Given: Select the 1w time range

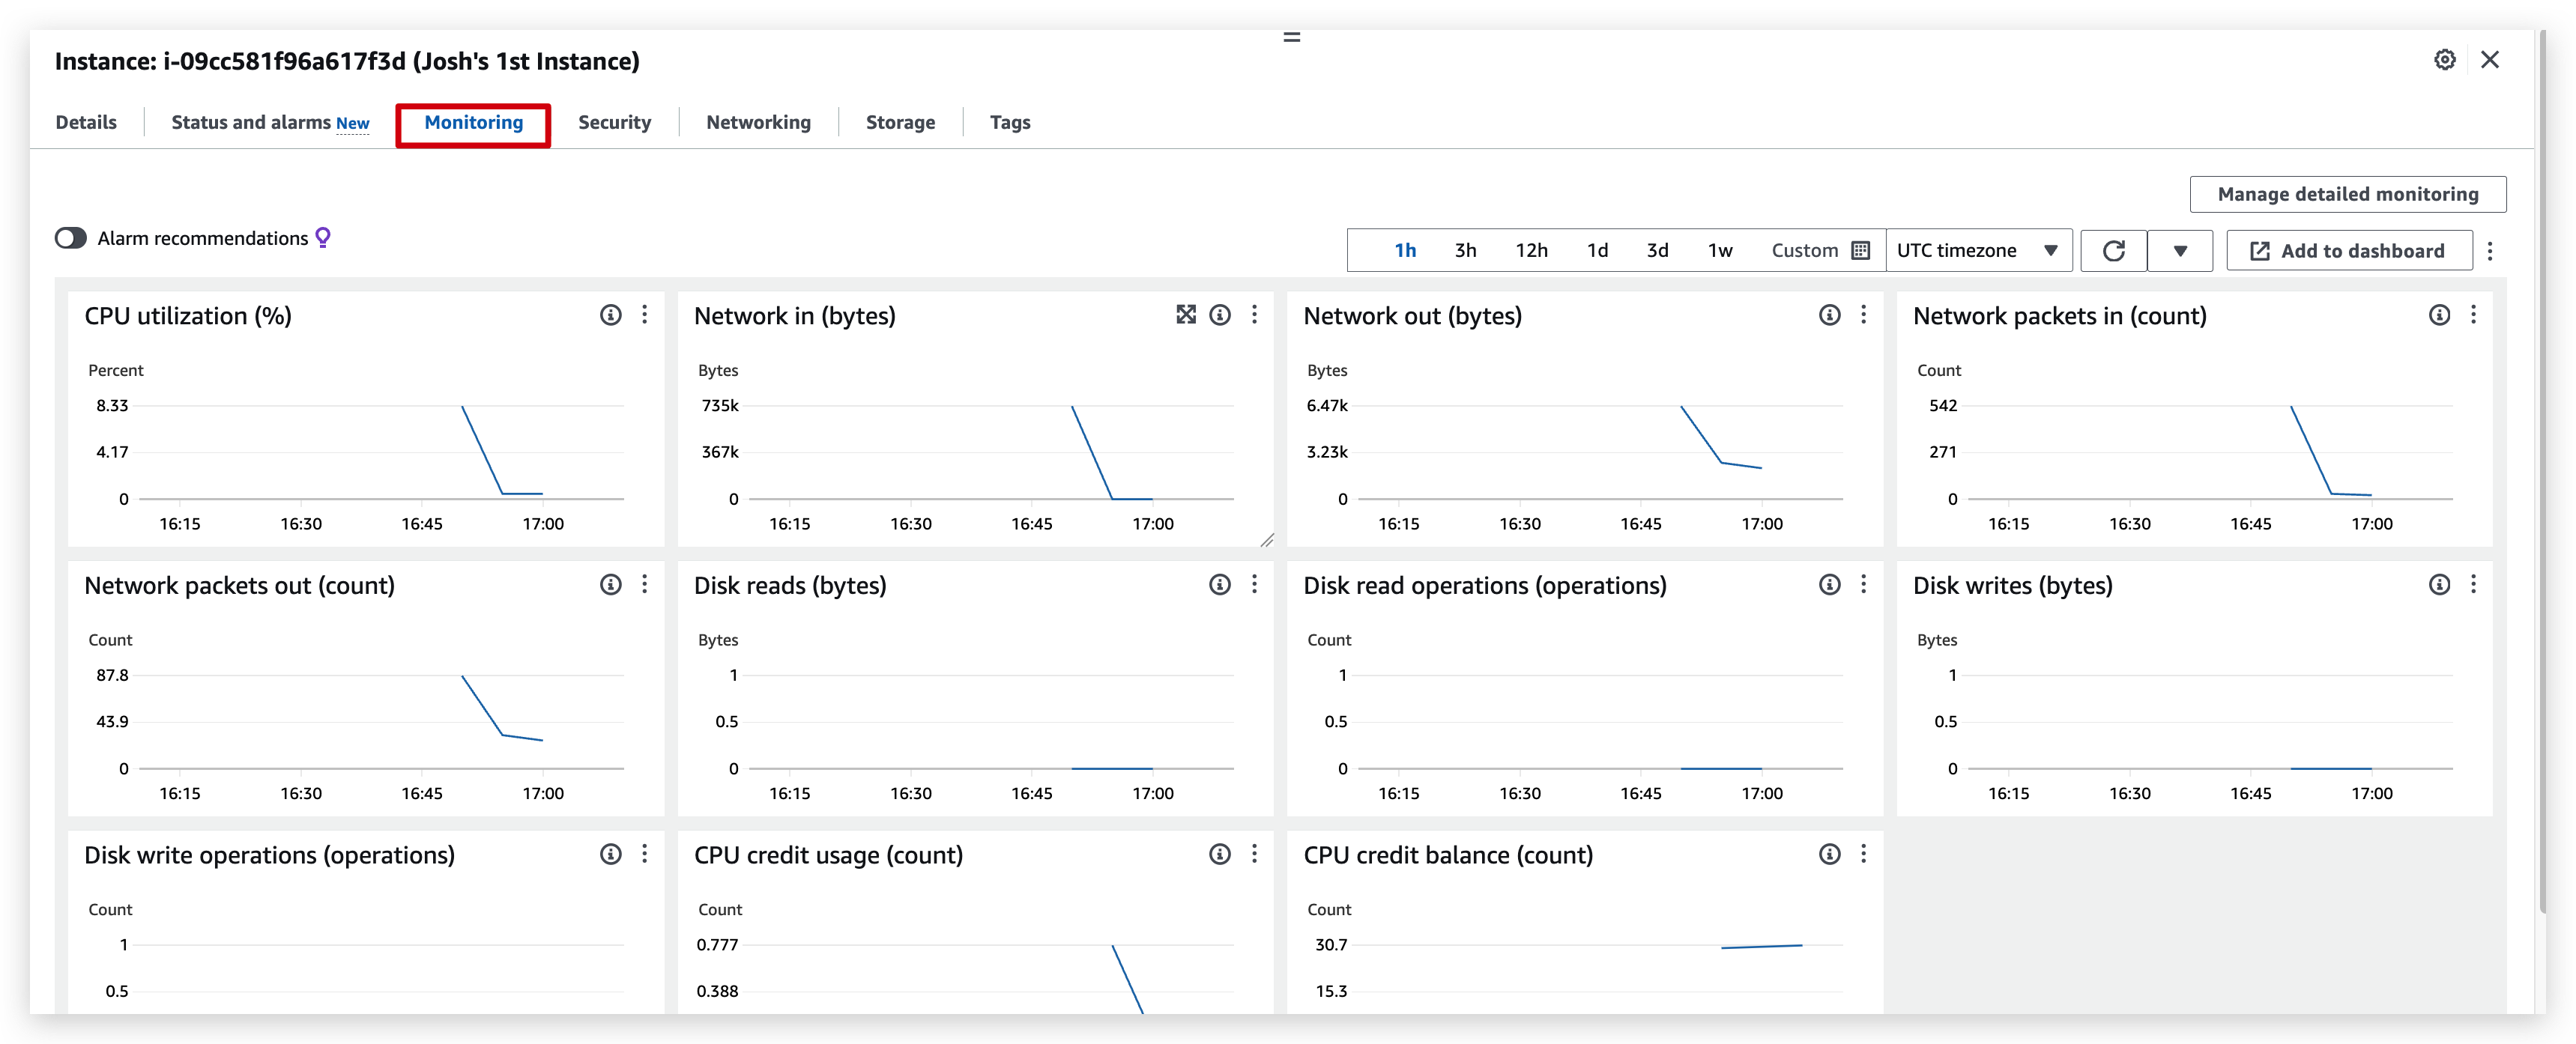Looking at the screenshot, I should [x=1720, y=250].
